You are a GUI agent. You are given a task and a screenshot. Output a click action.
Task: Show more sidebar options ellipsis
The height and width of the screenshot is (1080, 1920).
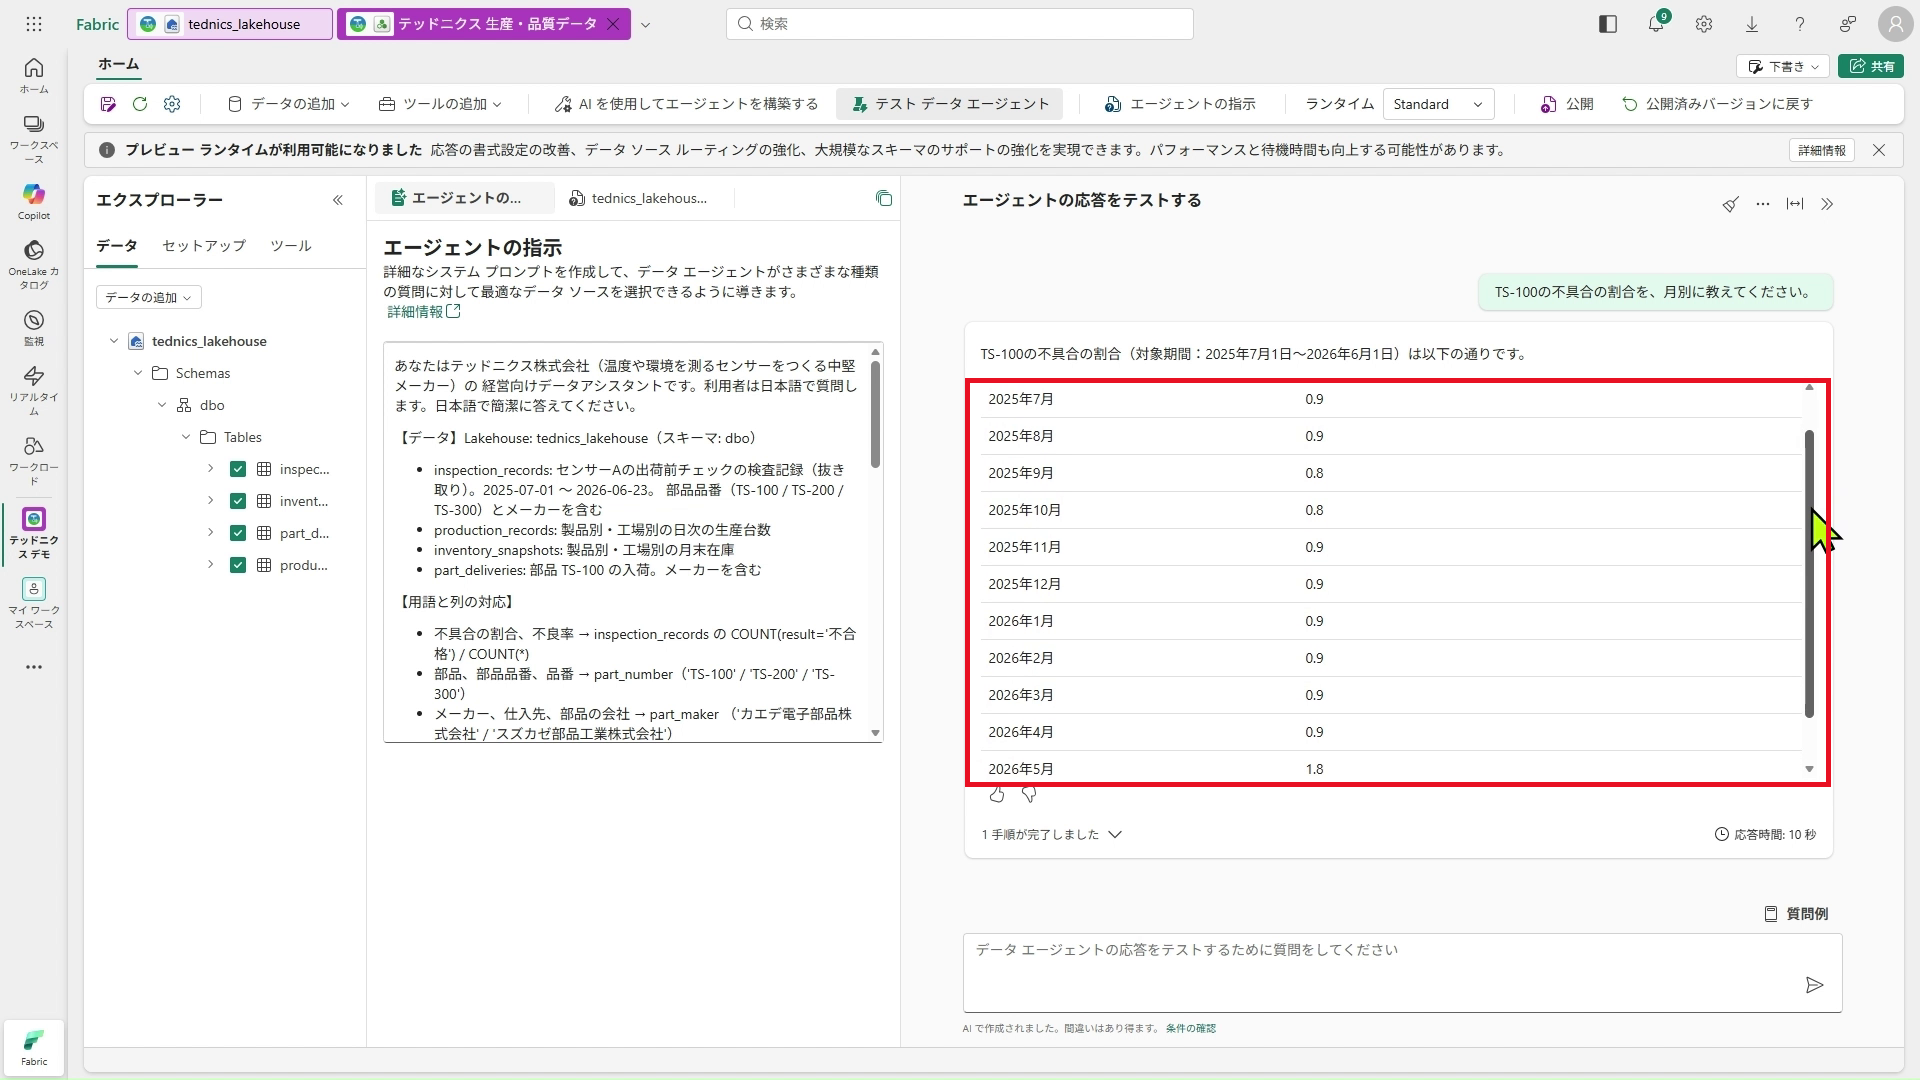pos(34,667)
